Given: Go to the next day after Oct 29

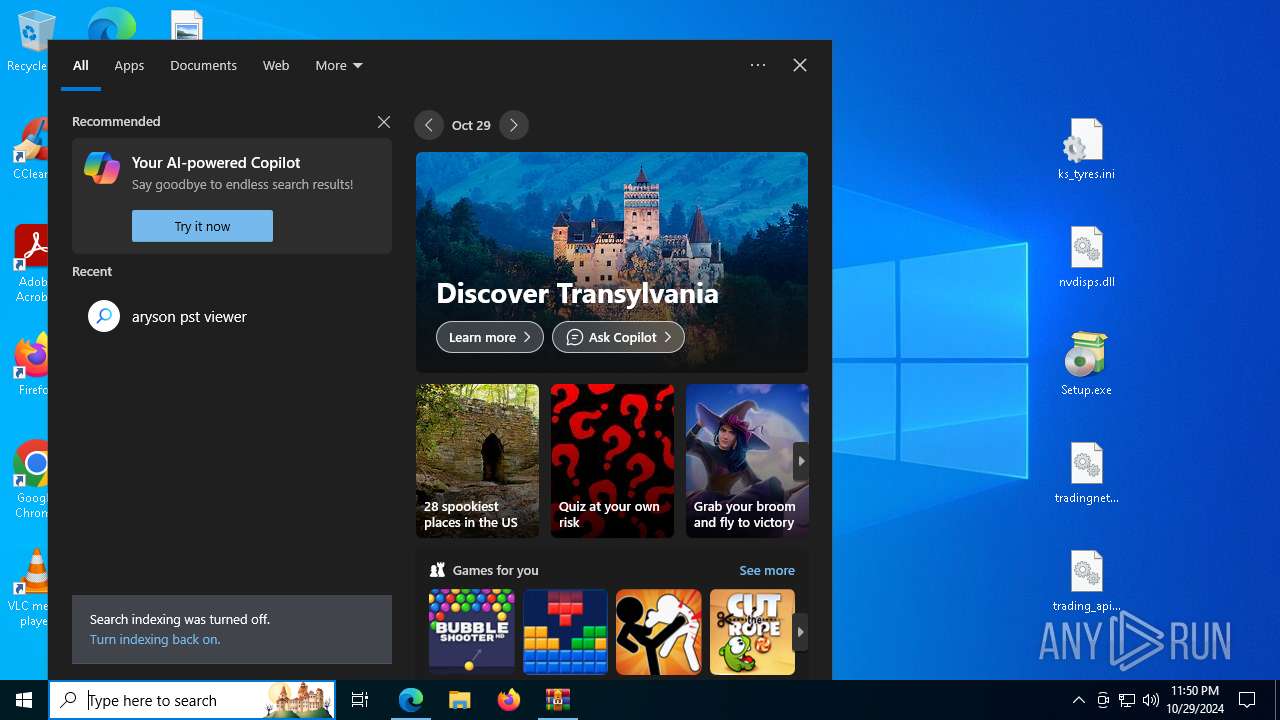Looking at the screenshot, I should pyautogui.click(x=514, y=125).
